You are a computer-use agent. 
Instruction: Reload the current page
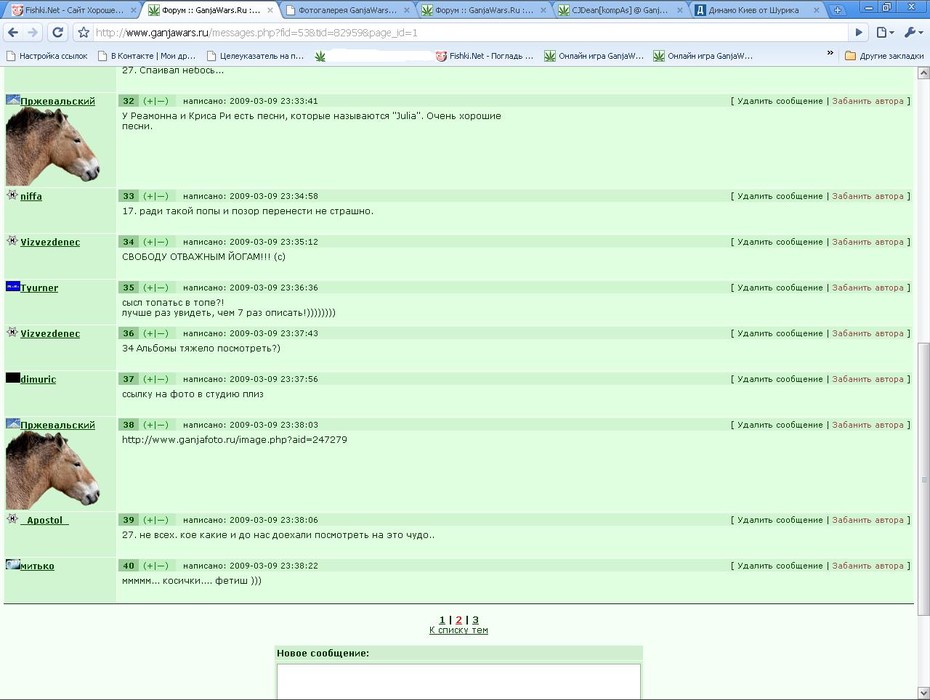pyautogui.click(x=58, y=33)
